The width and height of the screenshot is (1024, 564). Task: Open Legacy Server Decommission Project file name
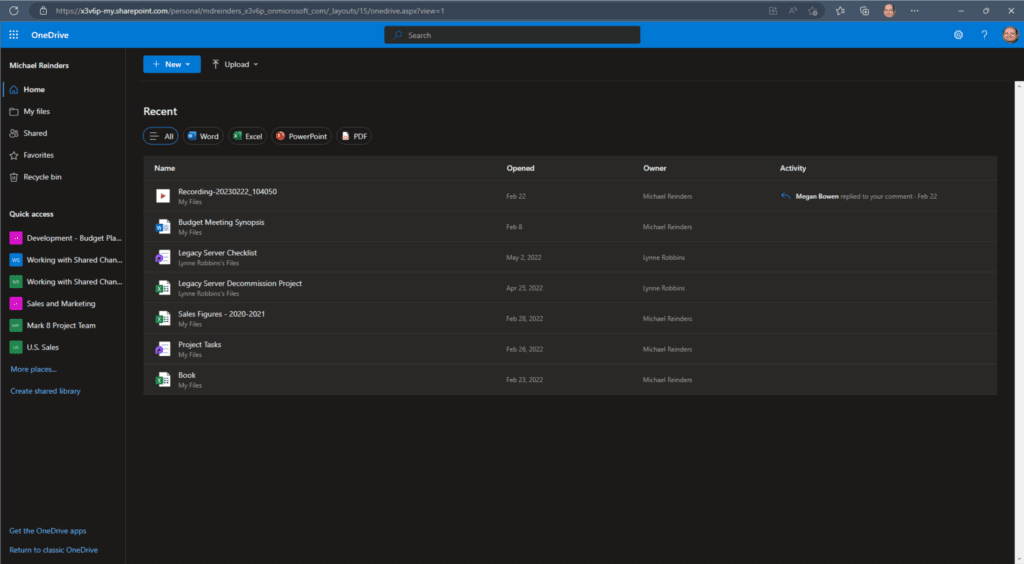pos(240,283)
